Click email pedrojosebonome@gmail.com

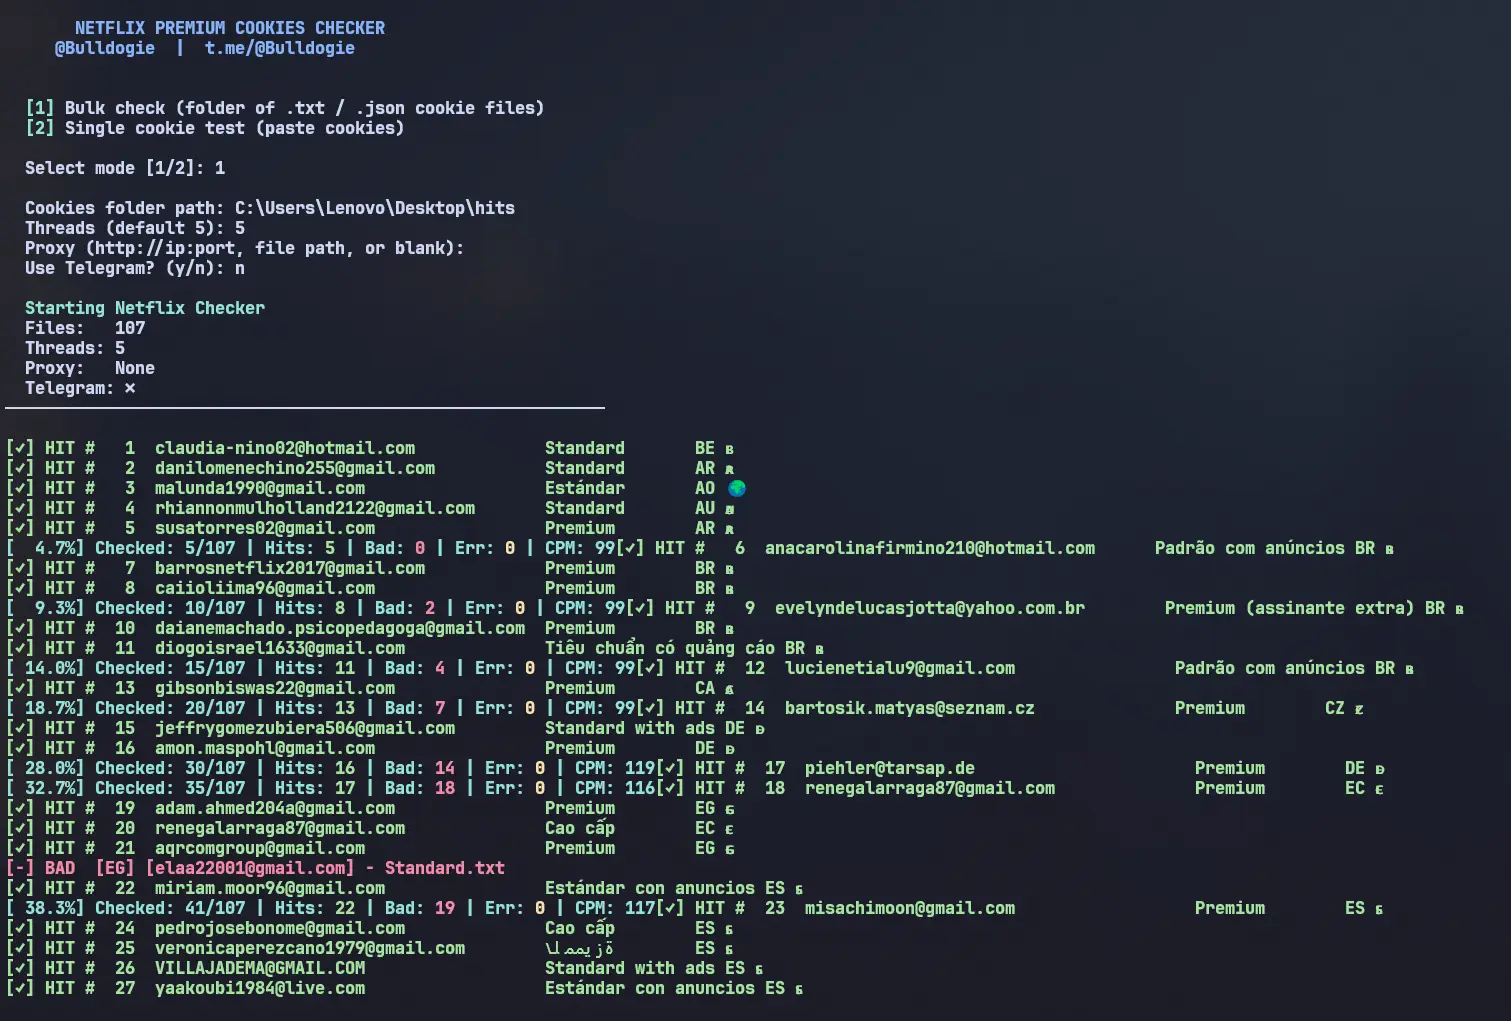pos(280,928)
